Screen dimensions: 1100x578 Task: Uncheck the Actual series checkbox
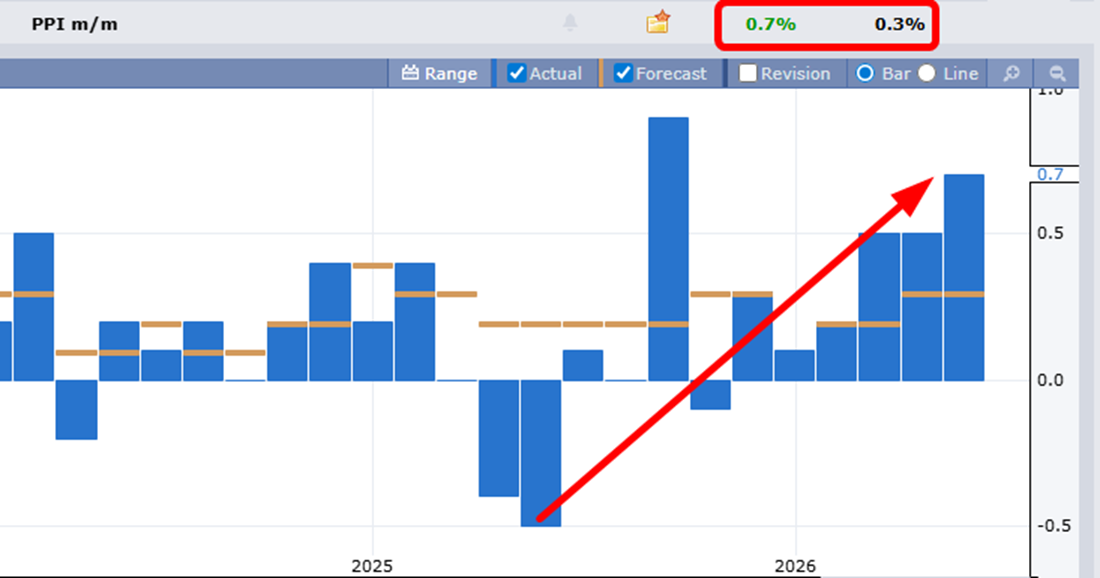pos(517,73)
